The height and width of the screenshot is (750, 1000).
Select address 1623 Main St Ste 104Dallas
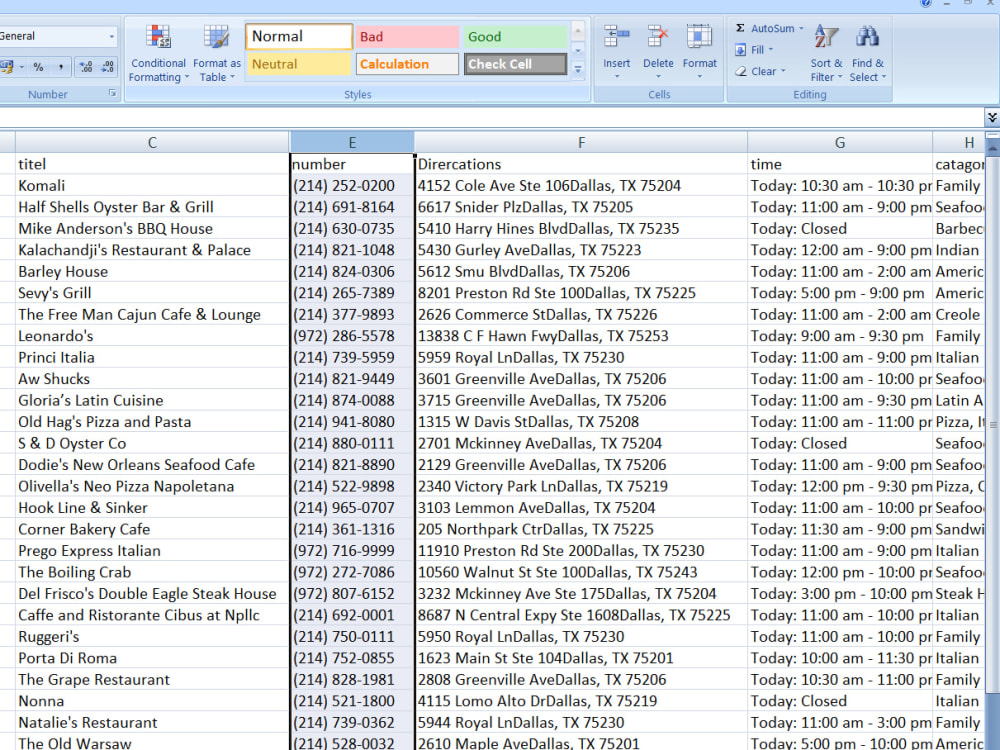click(x=581, y=658)
